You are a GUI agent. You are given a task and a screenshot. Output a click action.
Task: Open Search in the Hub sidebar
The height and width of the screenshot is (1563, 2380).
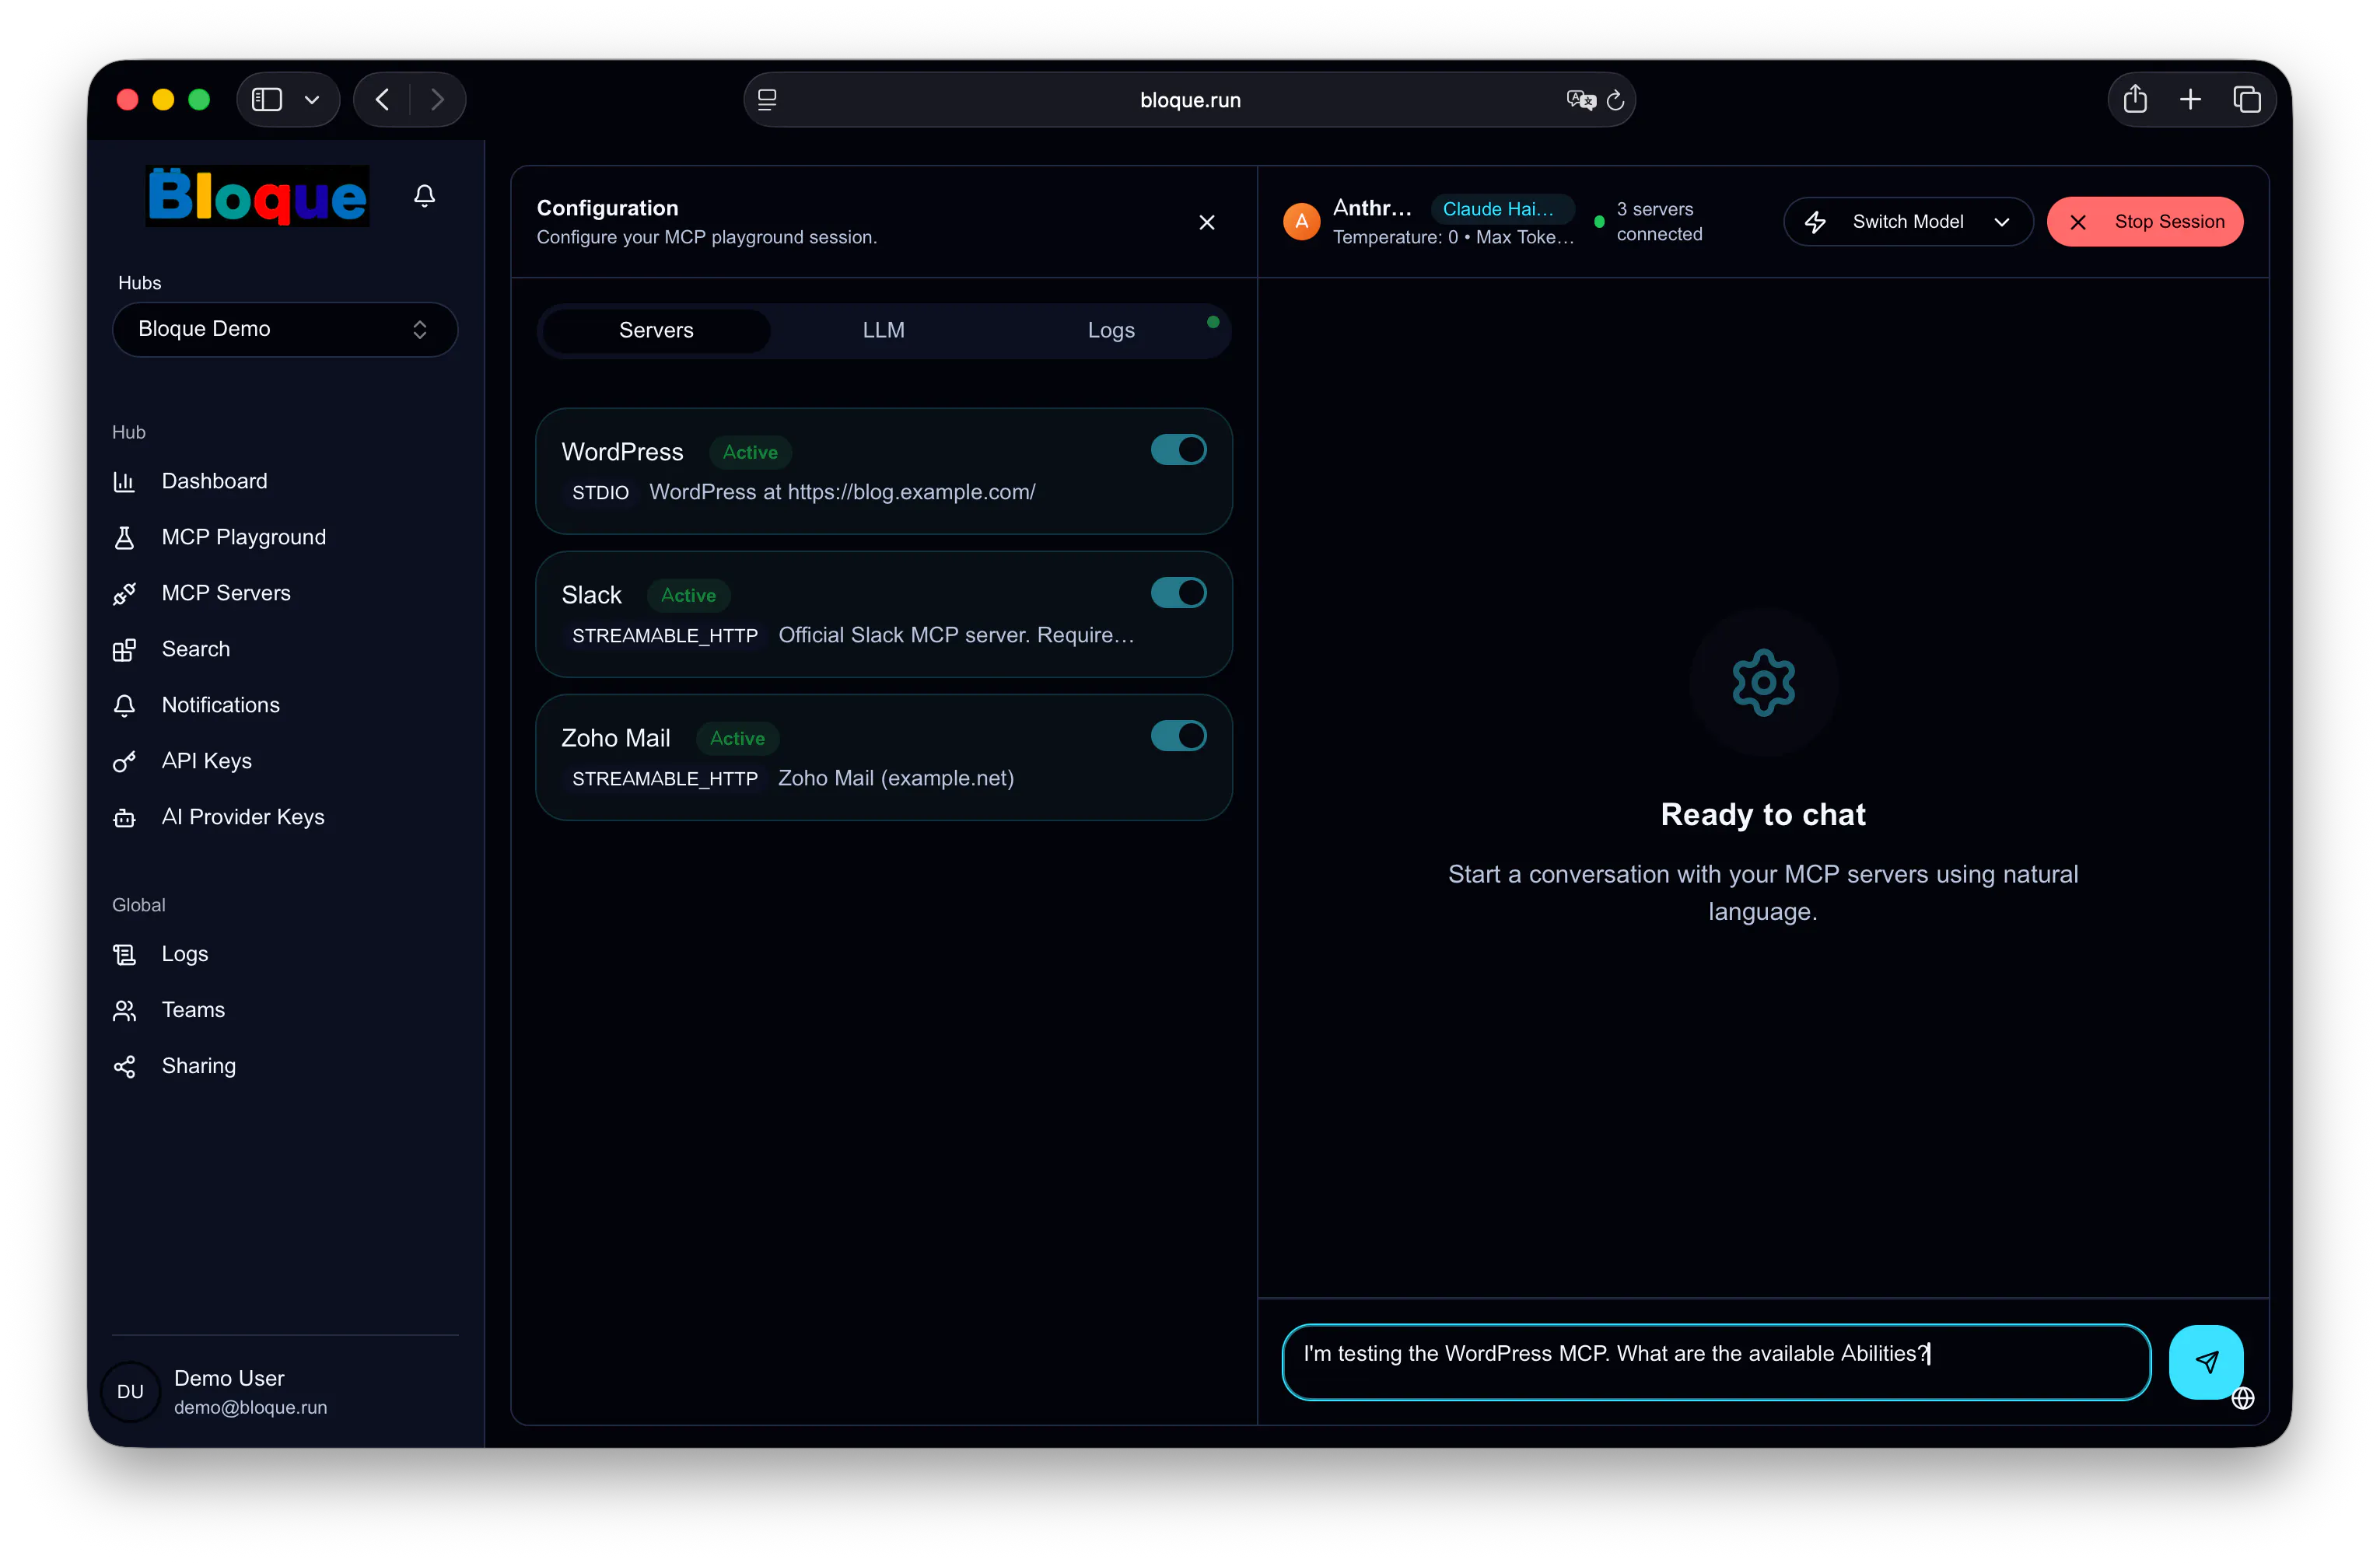[196, 649]
